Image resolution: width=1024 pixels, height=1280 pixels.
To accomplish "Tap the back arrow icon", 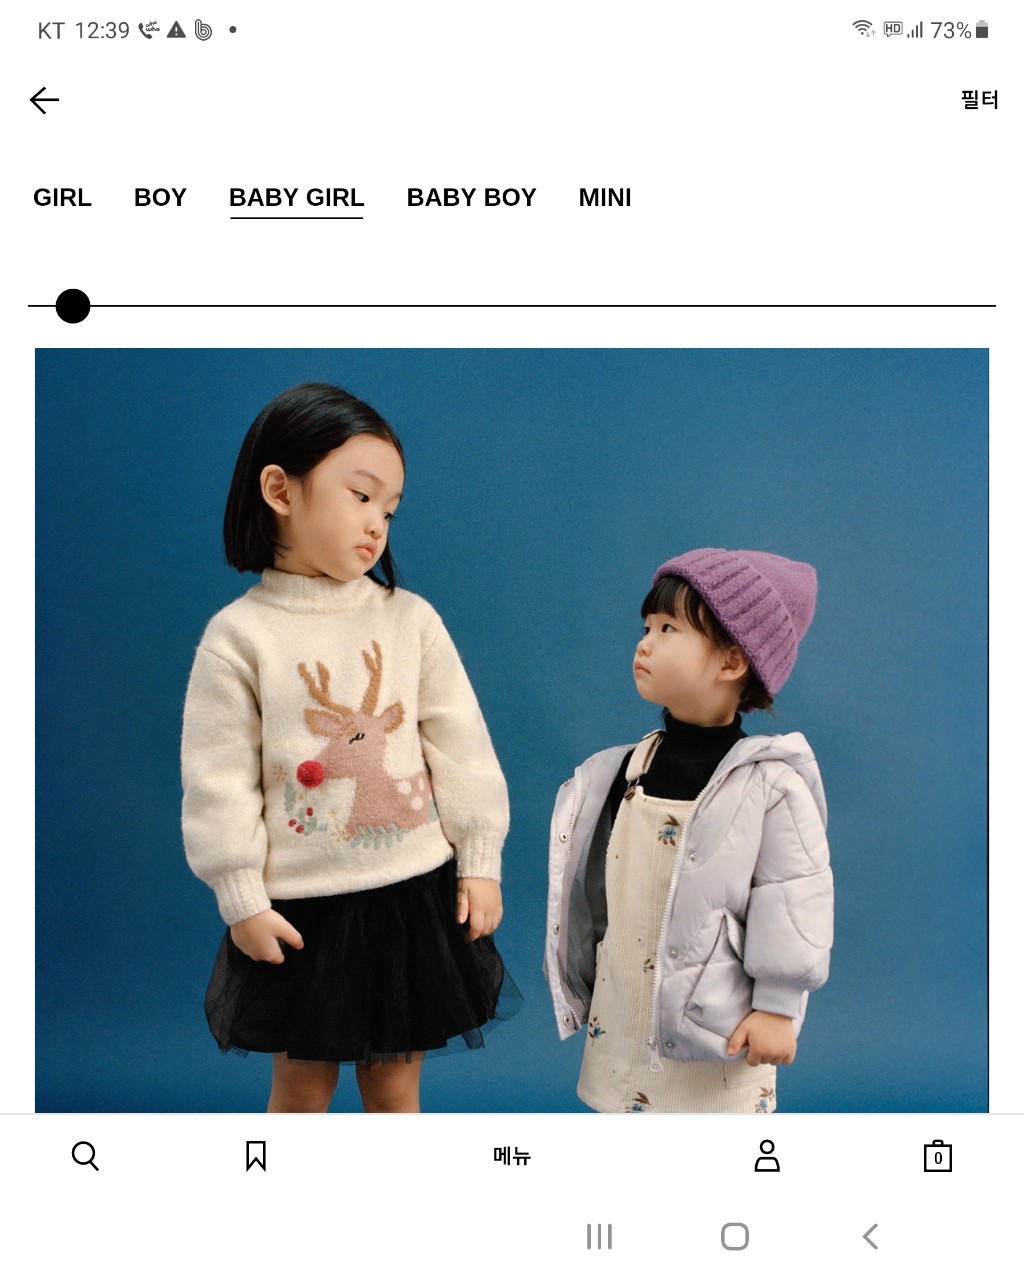I will point(44,100).
